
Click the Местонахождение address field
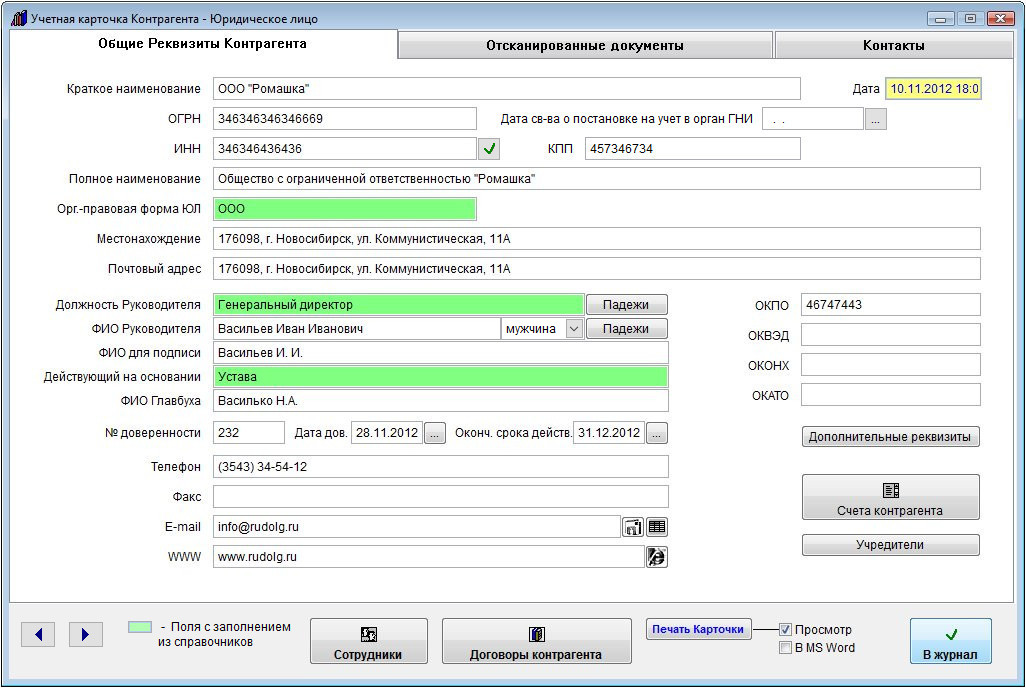pyautogui.click(x=597, y=239)
